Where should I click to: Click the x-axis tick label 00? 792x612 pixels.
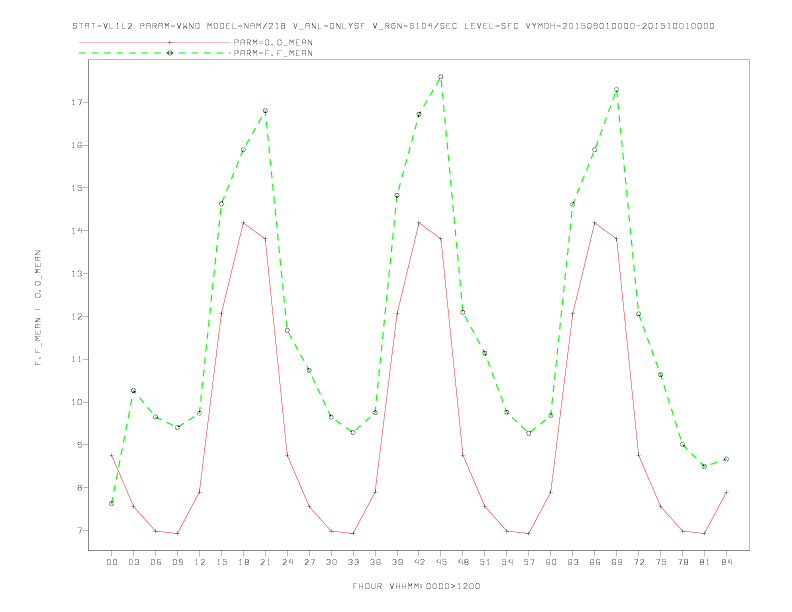coord(112,562)
